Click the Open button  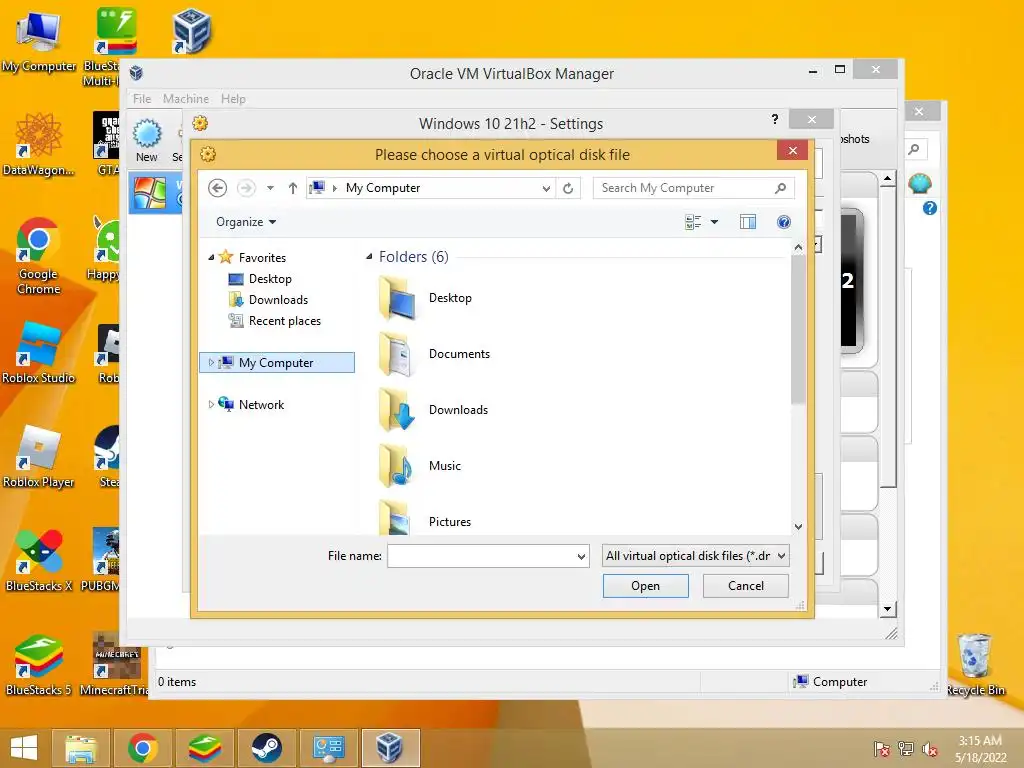645,586
